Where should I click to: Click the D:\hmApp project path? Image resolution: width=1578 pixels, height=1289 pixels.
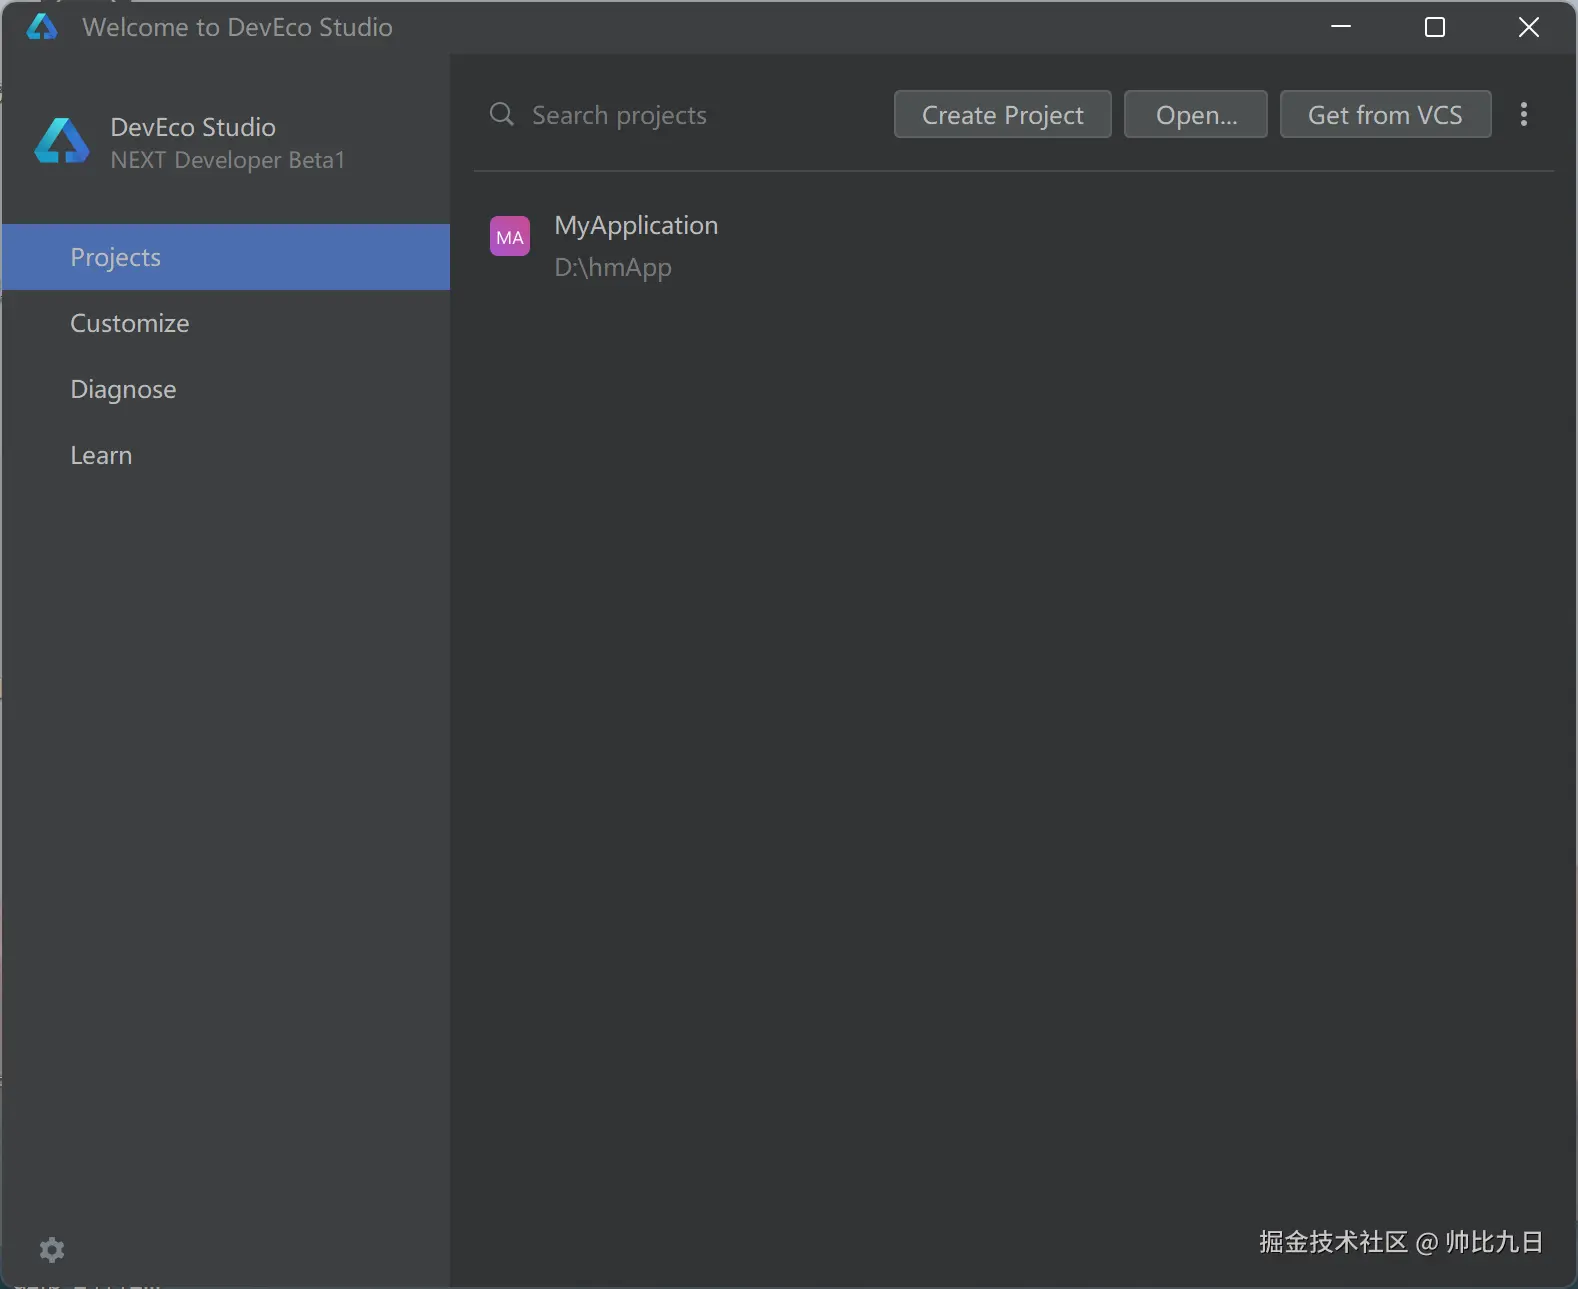pyautogui.click(x=613, y=268)
